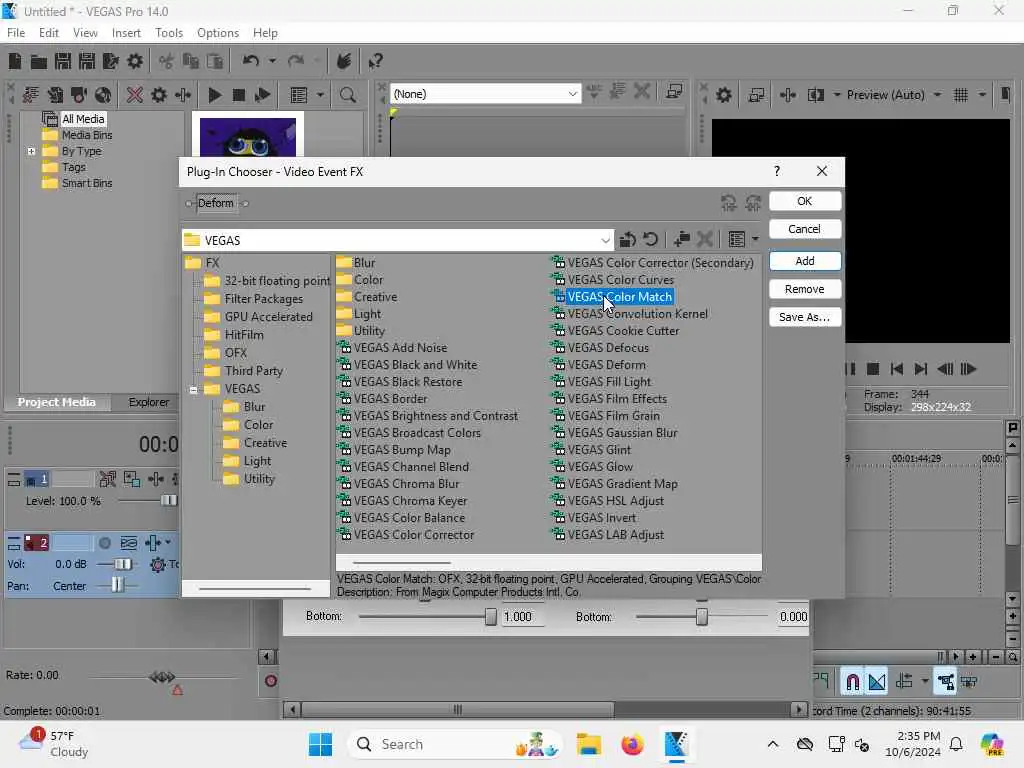This screenshot has width=1024, height=768.
Task: Open the Preview (Auto) quality dropdown
Action: click(x=937, y=95)
